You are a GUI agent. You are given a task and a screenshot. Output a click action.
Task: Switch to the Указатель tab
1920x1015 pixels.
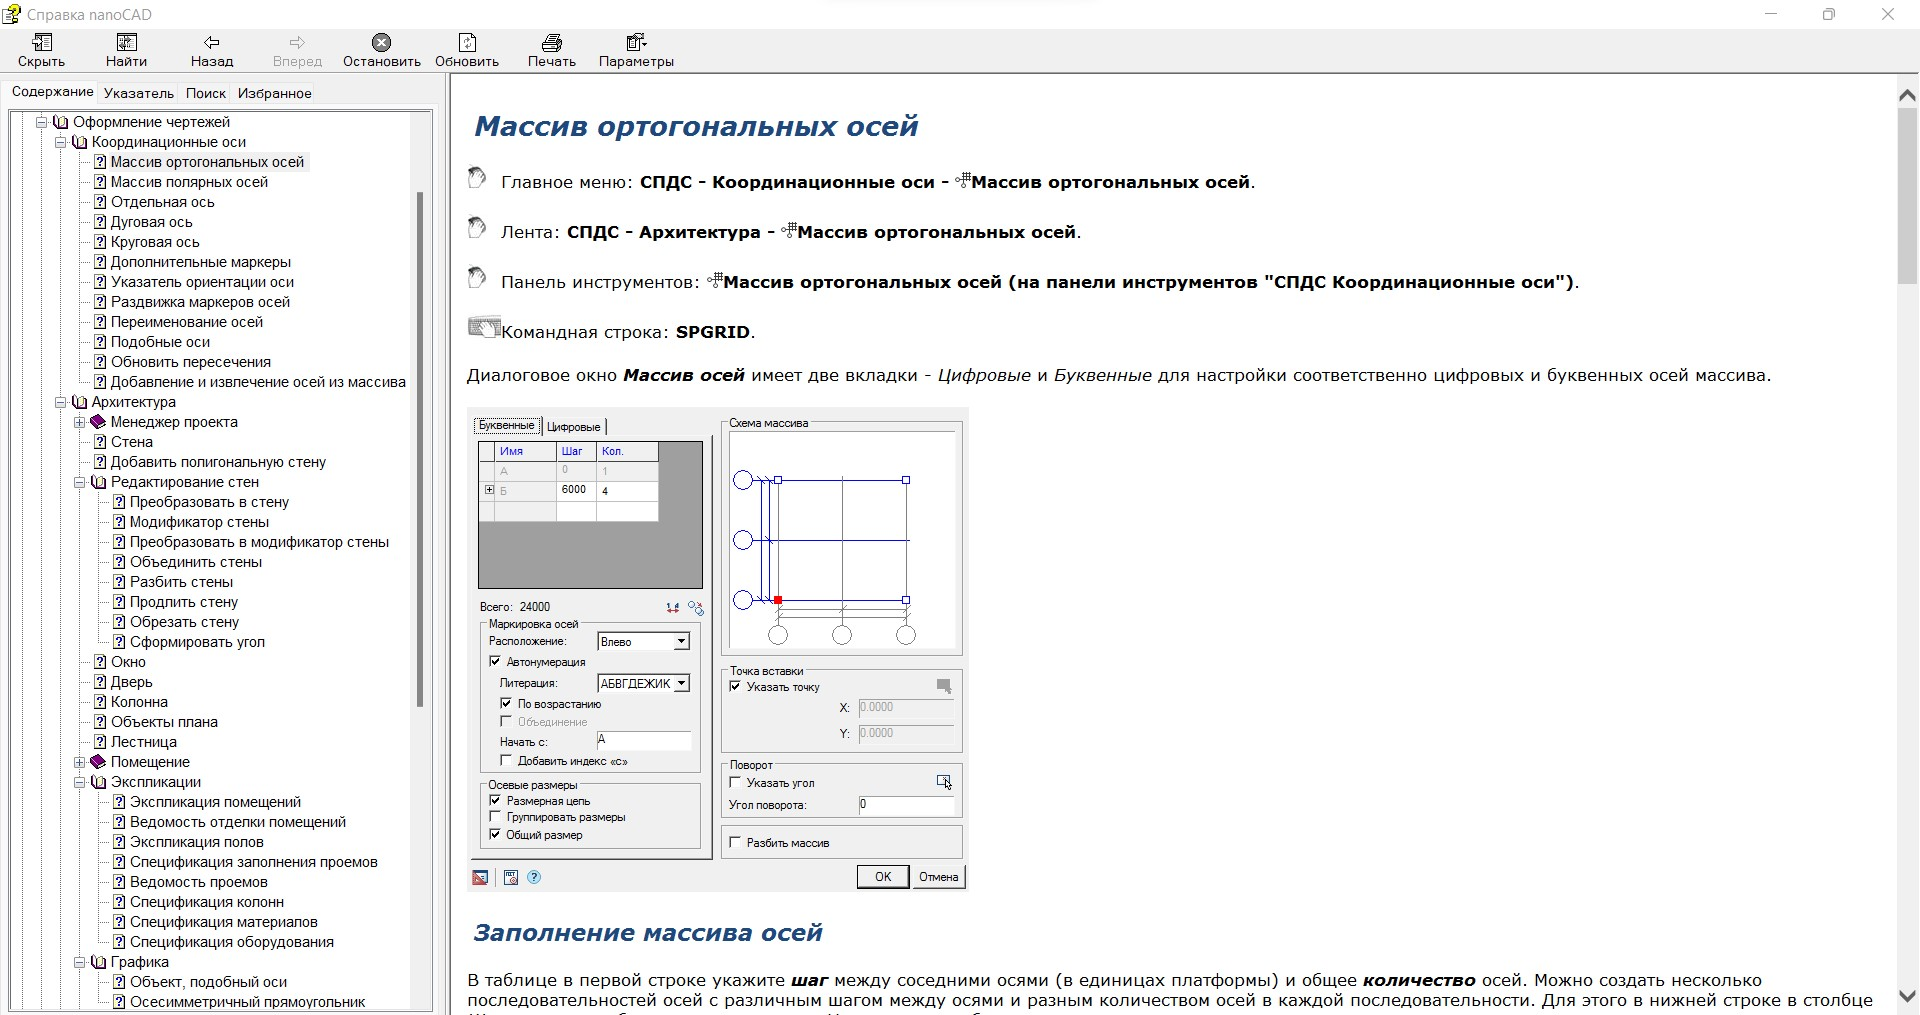pyautogui.click(x=138, y=93)
